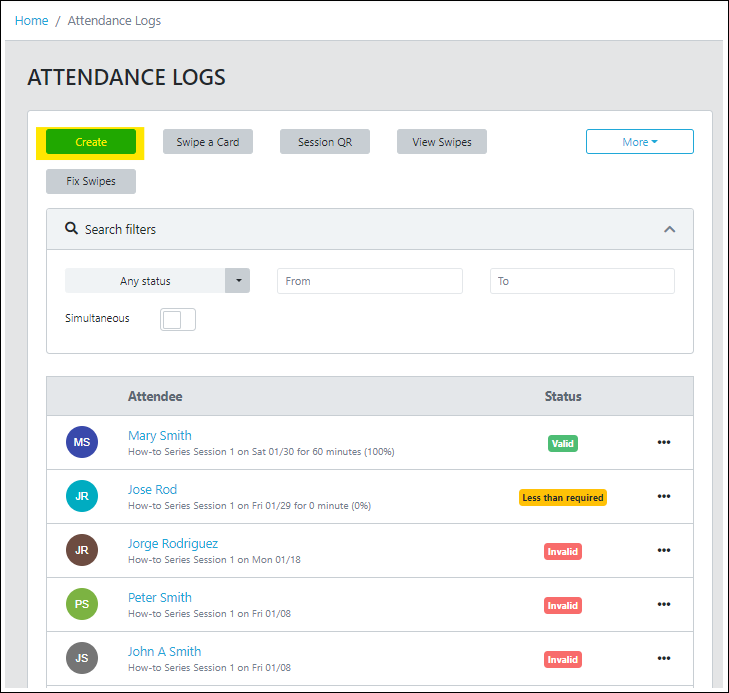The width and height of the screenshot is (729, 693).
Task: Click the Search filters magnifier icon
Action: point(71,228)
